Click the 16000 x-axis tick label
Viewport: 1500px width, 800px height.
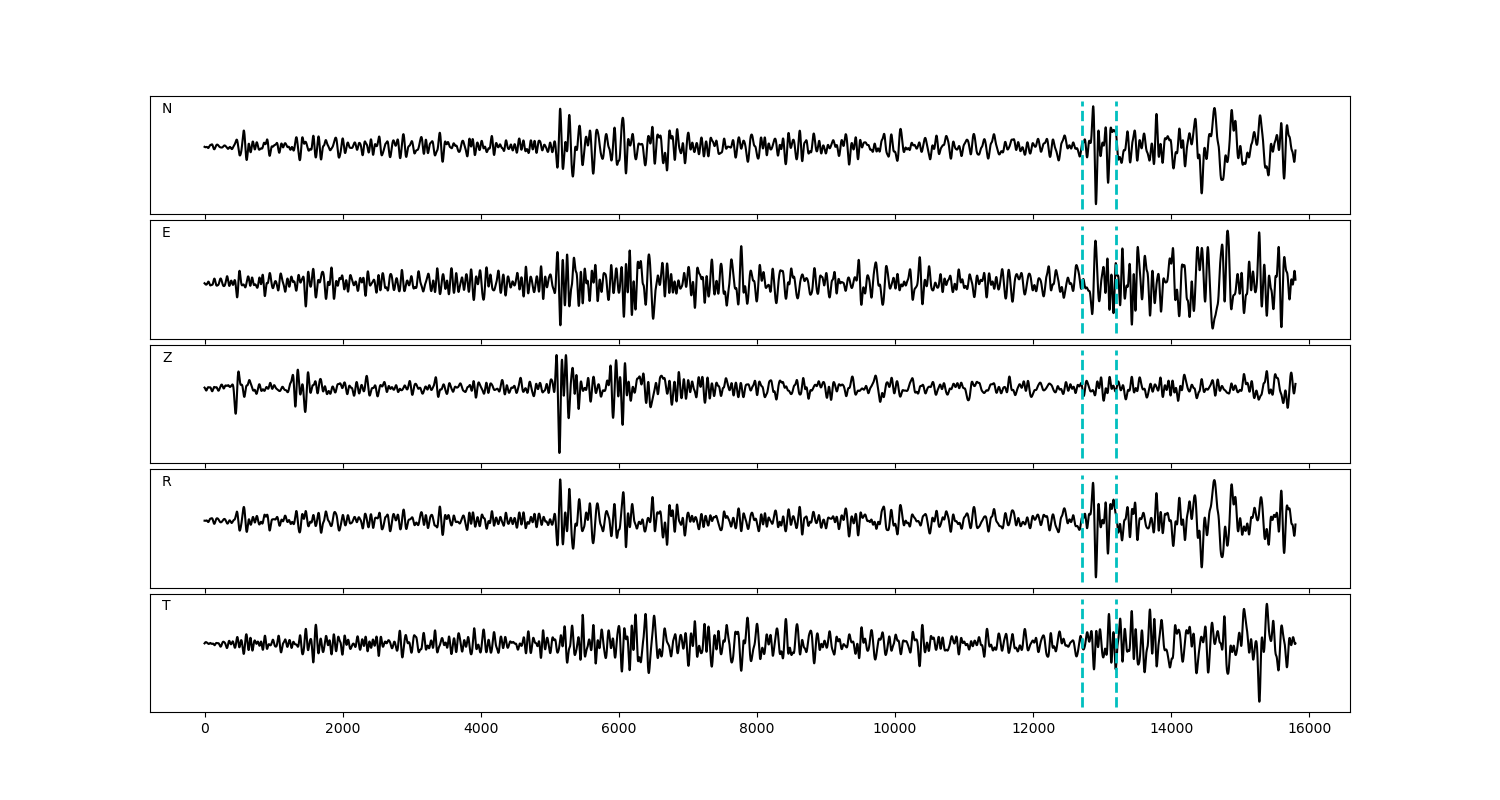pos(1309,729)
